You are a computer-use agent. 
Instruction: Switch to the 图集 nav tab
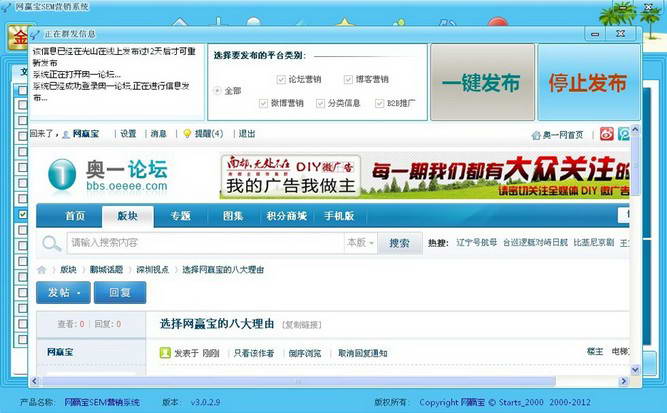(233, 216)
